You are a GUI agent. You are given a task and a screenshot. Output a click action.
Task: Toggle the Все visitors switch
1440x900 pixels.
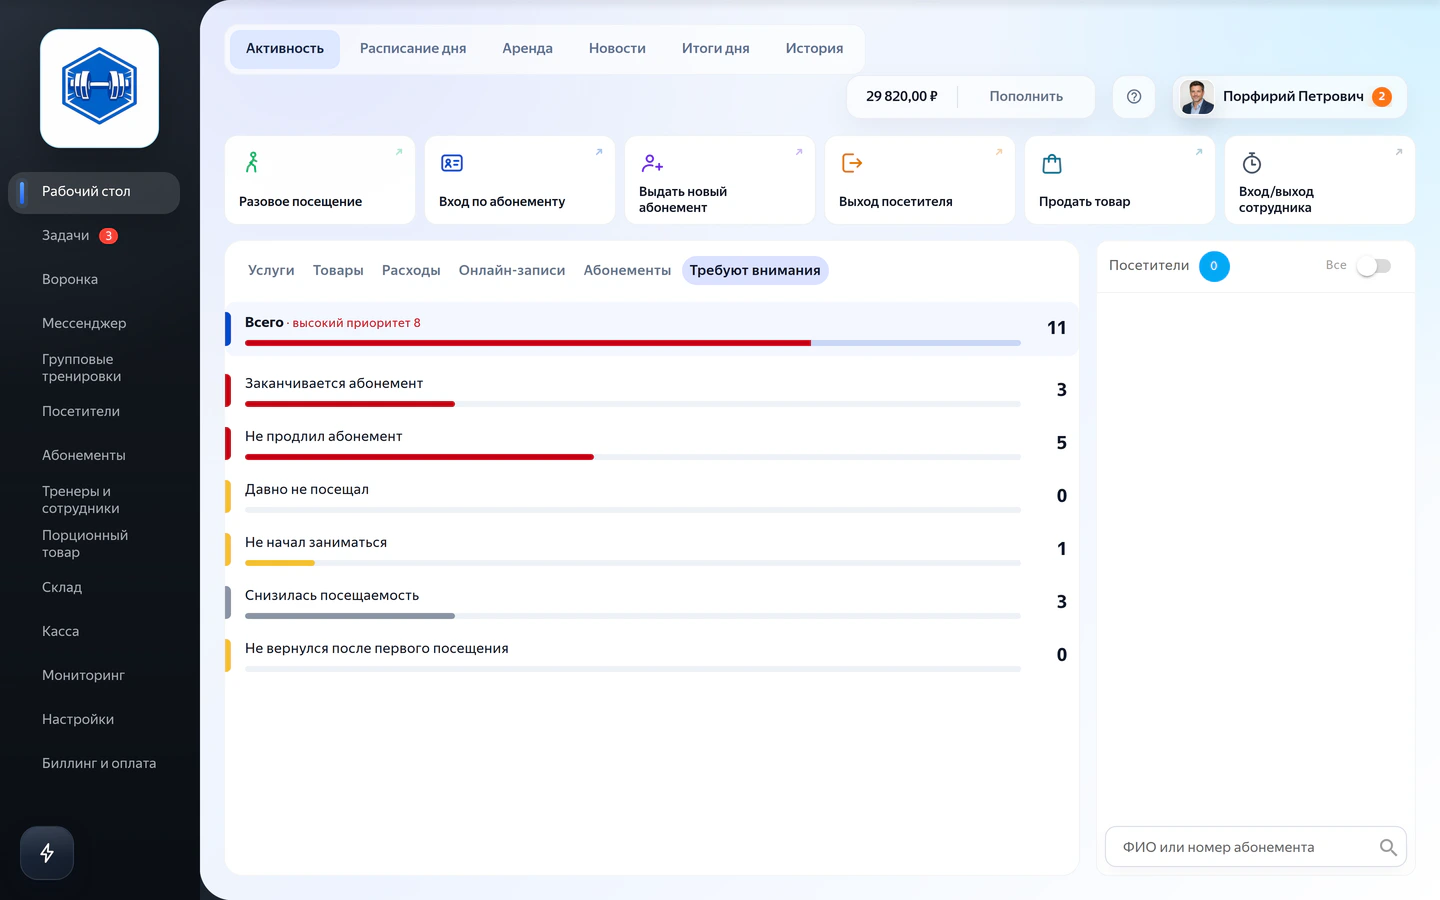tap(1374, 266)
